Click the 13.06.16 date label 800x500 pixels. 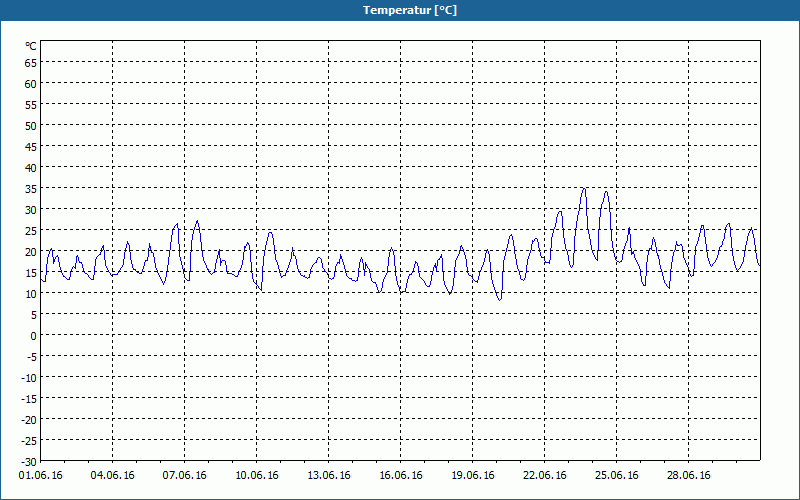[329, 476]
